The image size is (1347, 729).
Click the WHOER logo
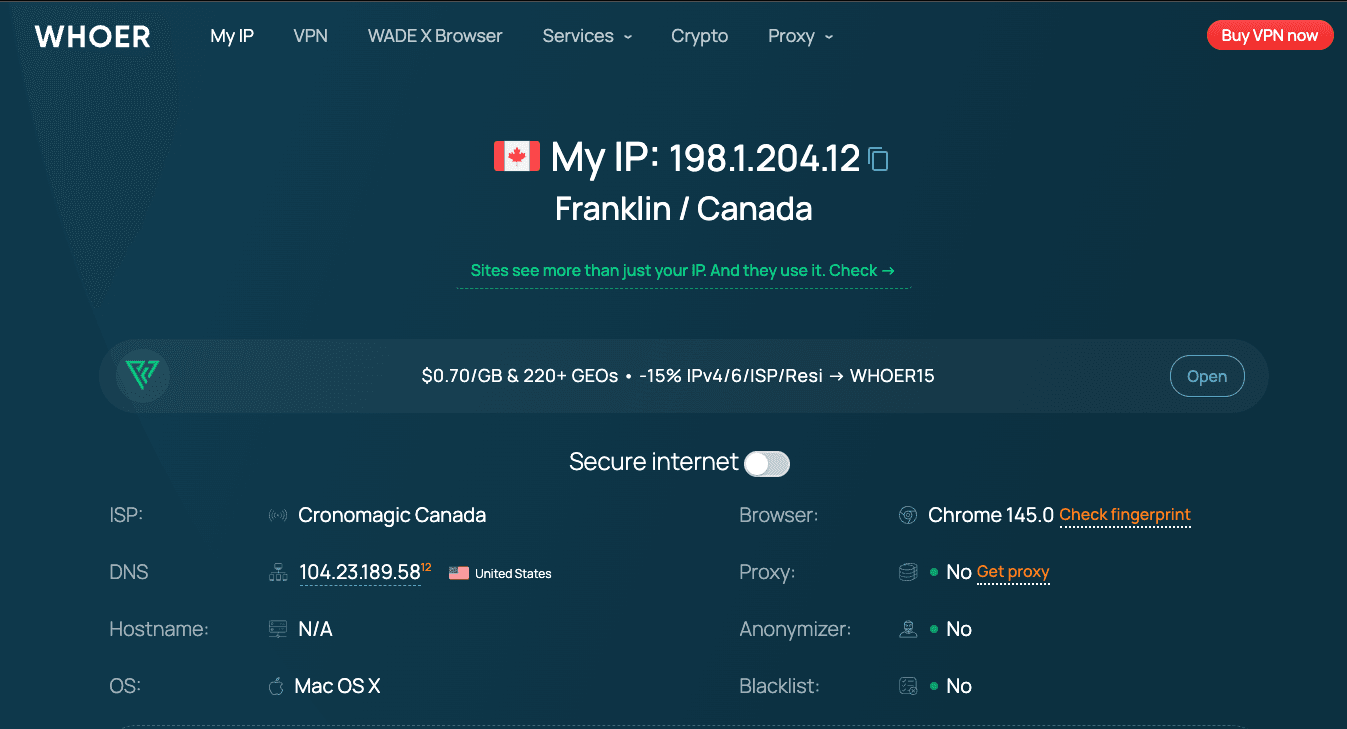(x=91, y=36)
